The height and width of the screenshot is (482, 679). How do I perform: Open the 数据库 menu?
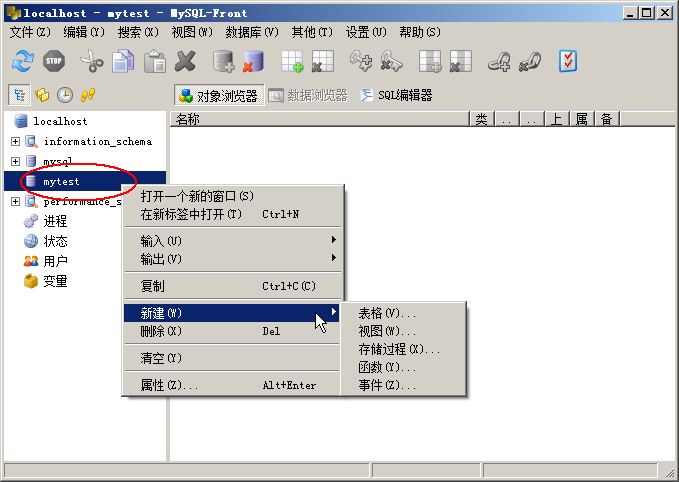[252, 32]
